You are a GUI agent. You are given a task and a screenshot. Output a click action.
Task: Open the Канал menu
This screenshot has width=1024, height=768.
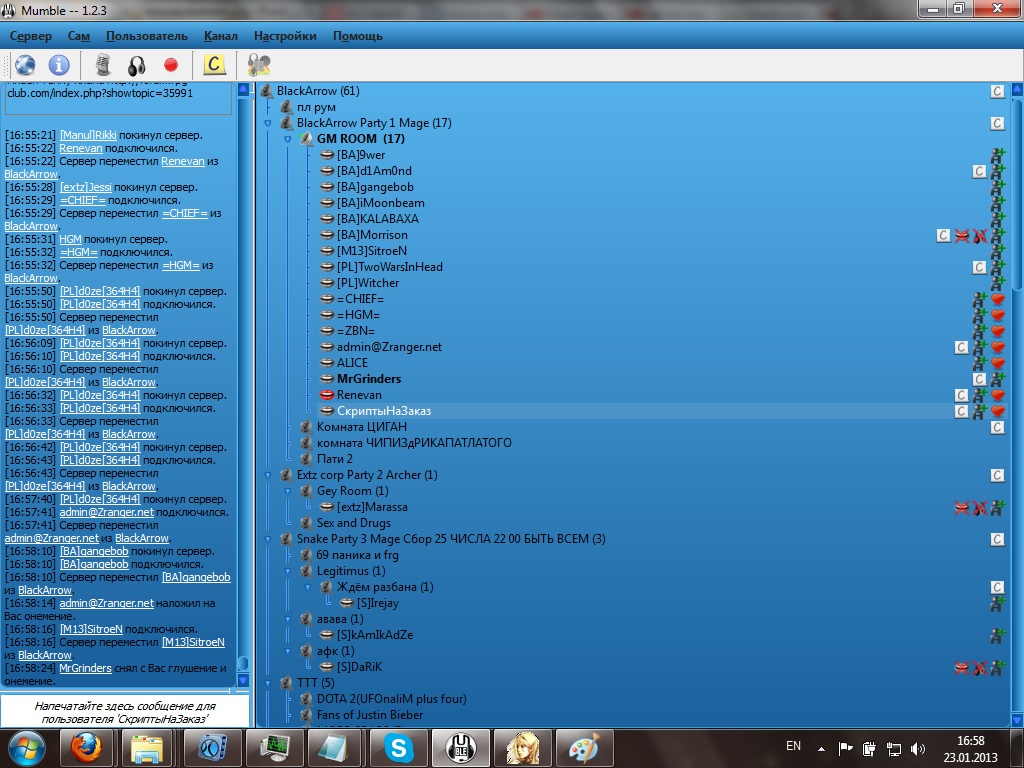[x=221, y=36]
